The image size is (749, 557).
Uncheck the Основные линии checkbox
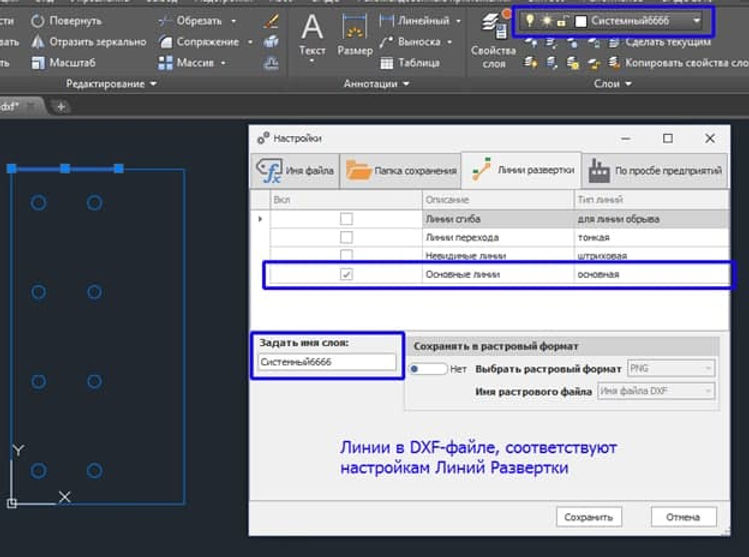(346, 274)
